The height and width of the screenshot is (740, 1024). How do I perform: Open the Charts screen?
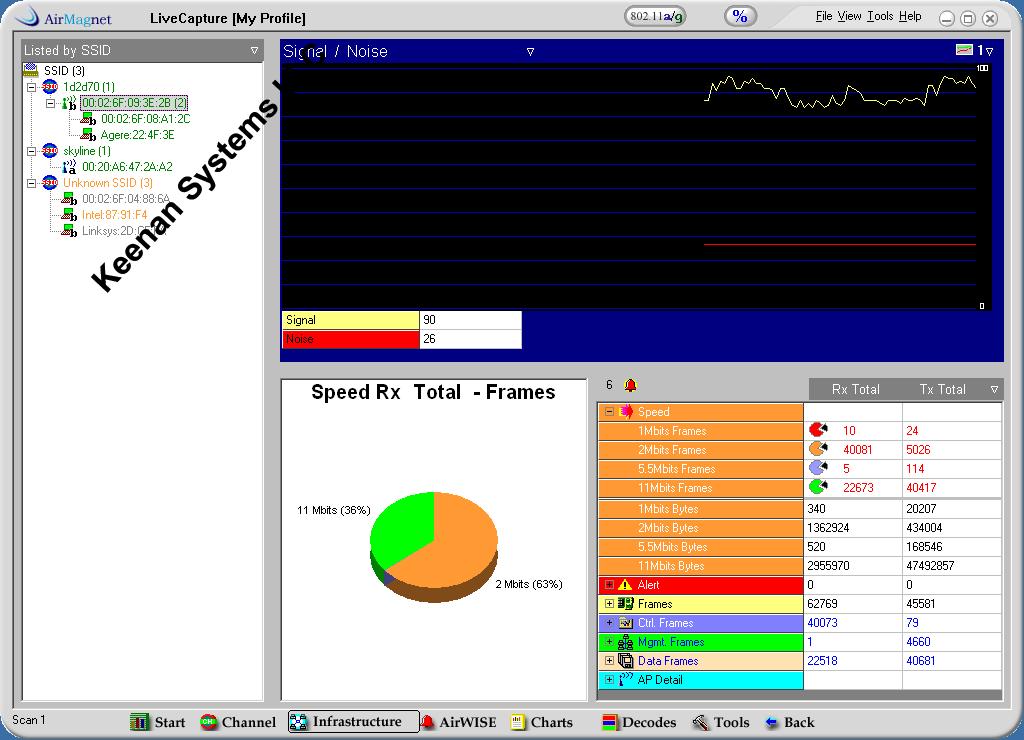(x=541, y=722)
